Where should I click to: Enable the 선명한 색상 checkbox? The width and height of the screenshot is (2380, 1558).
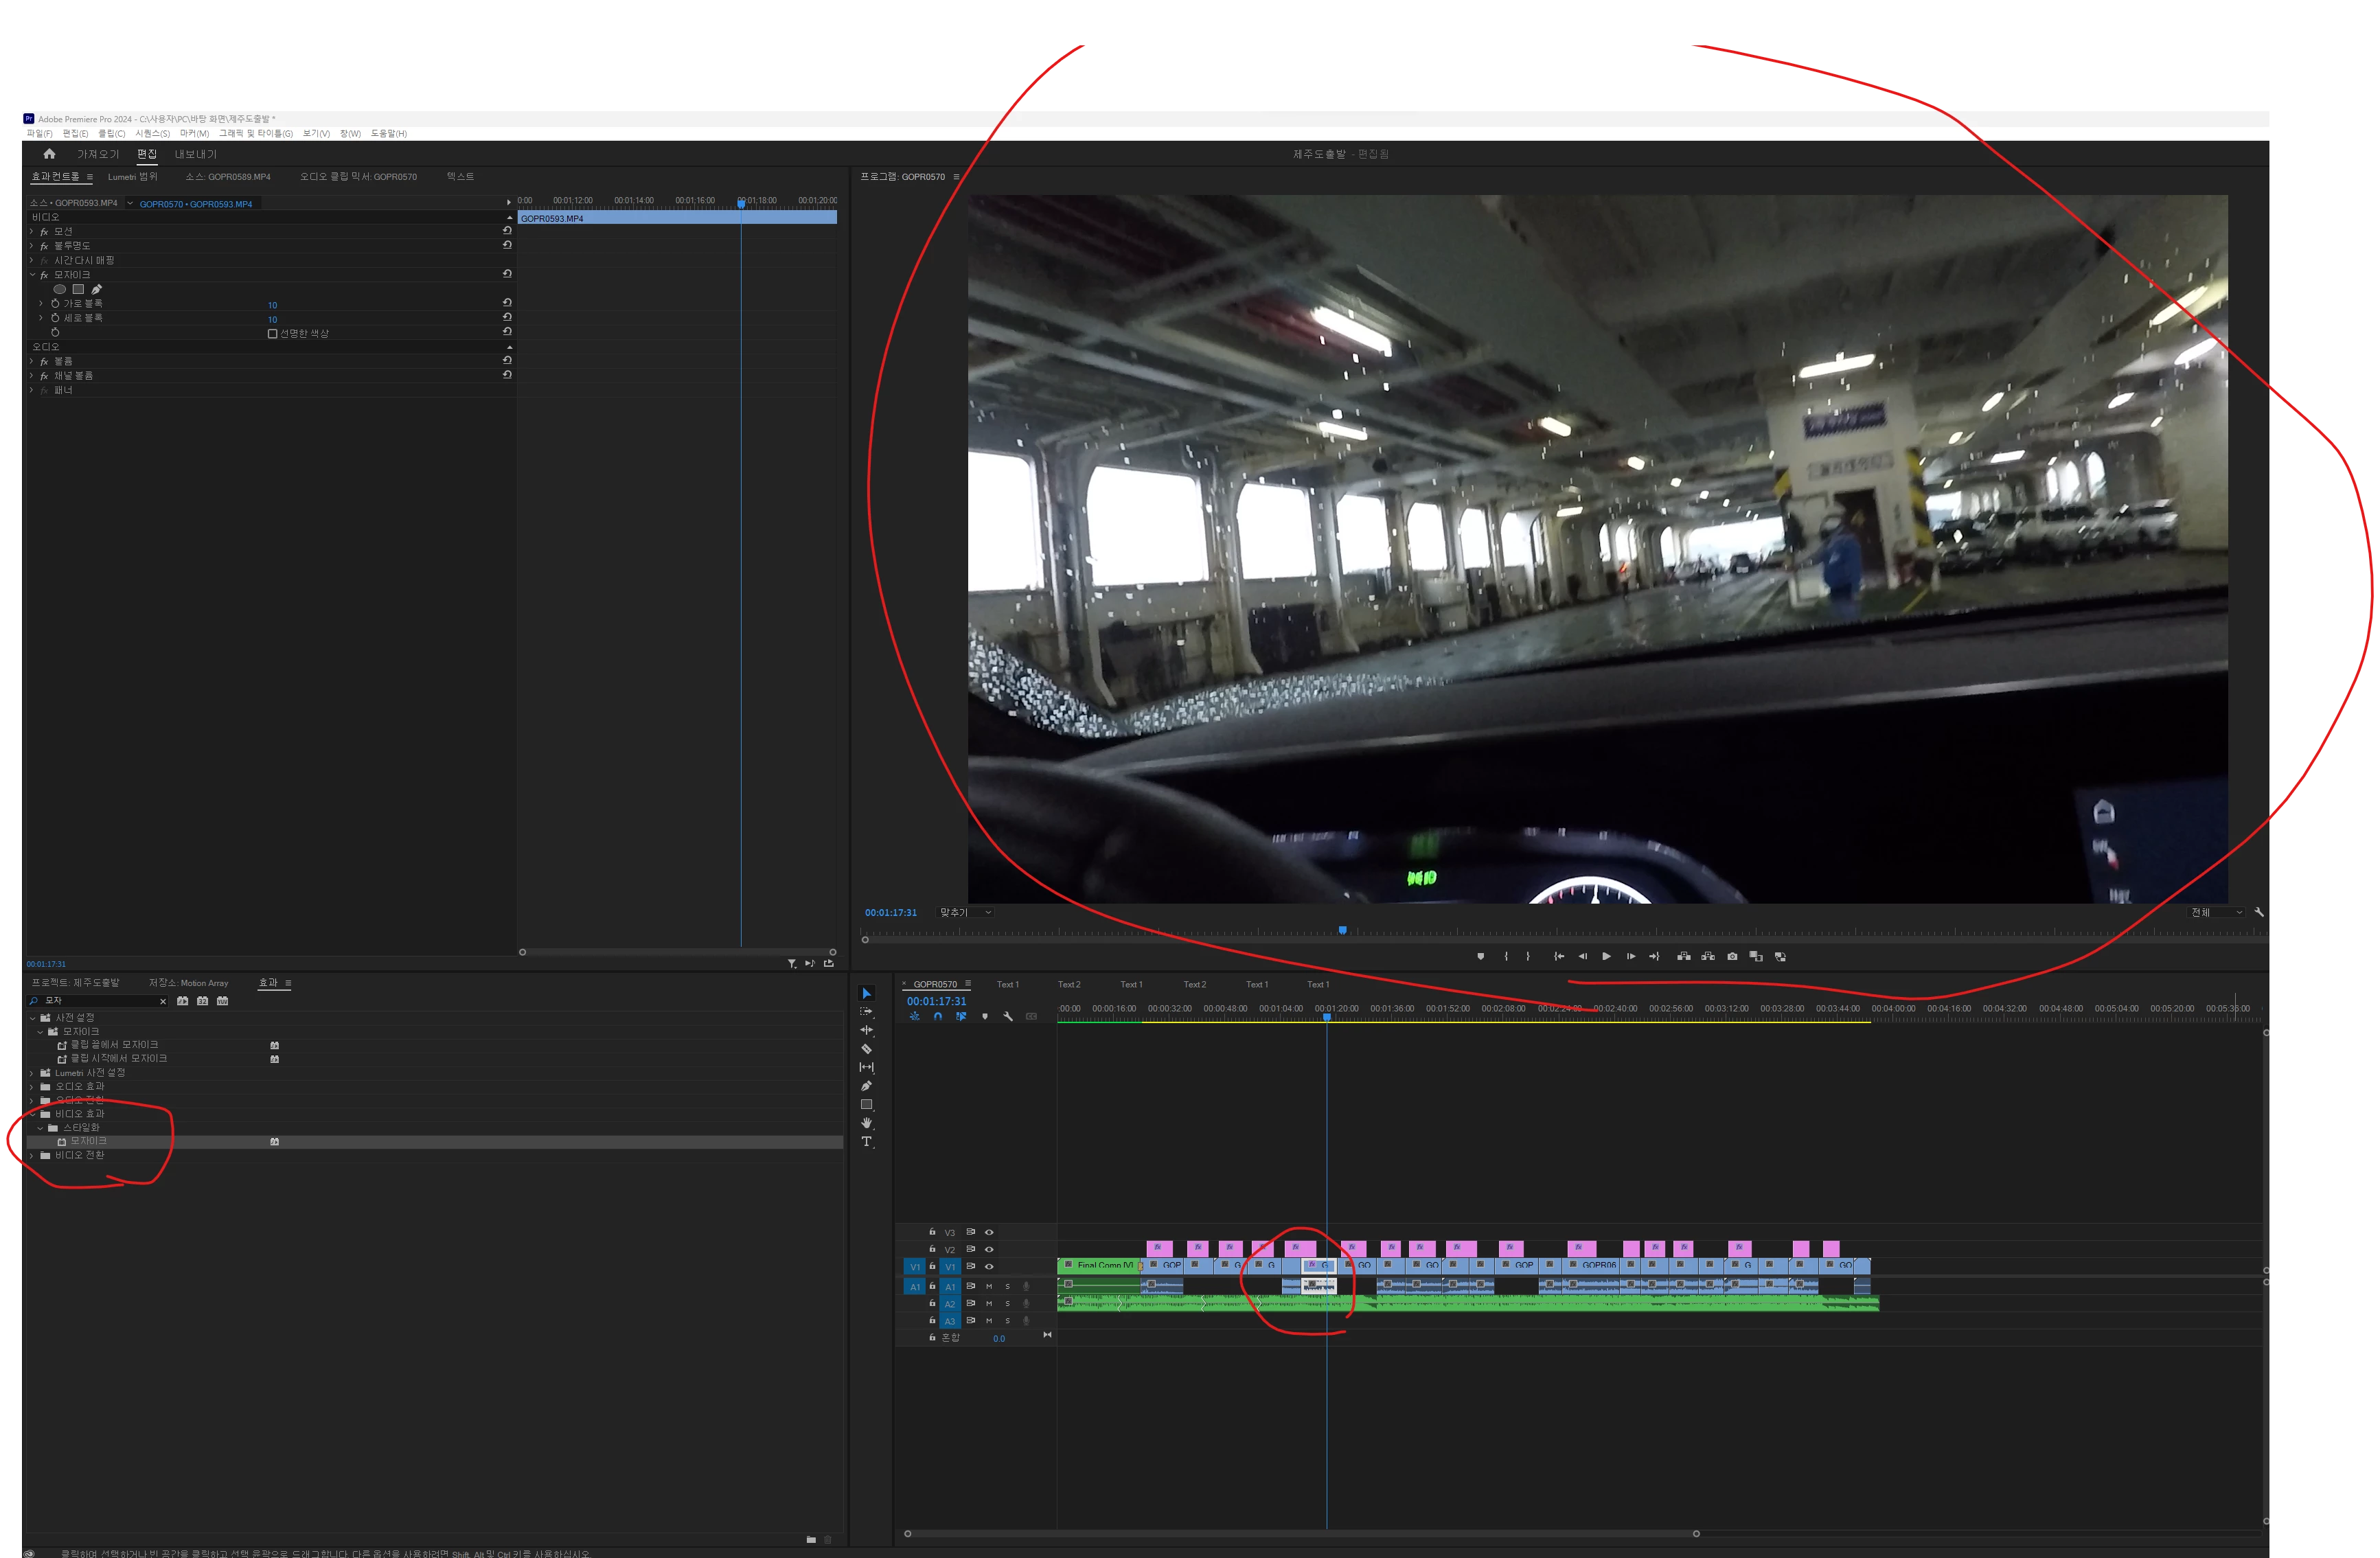coord(272,334)
